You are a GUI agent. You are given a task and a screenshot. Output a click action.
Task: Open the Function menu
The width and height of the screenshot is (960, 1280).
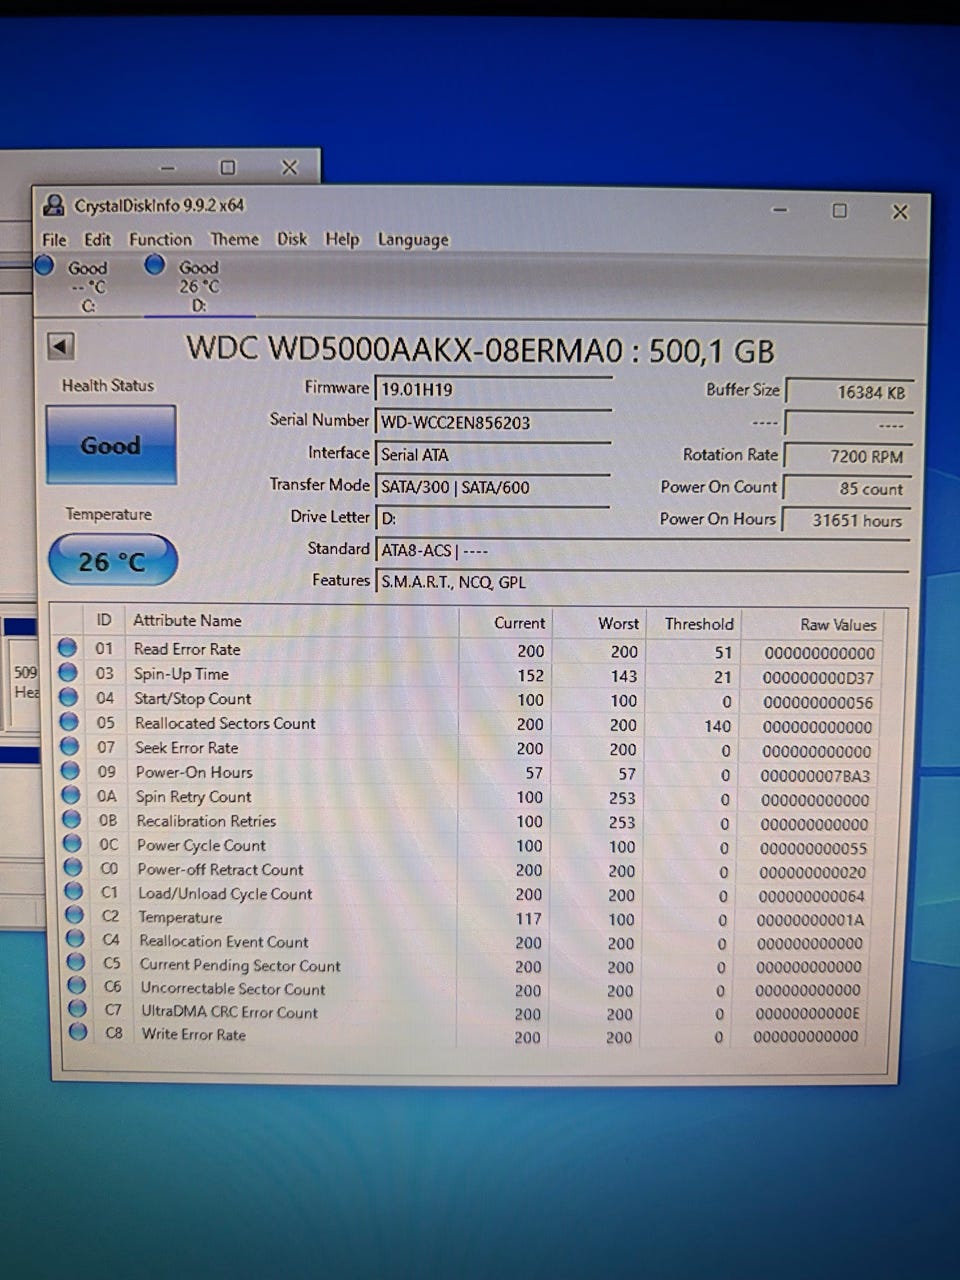160,240
